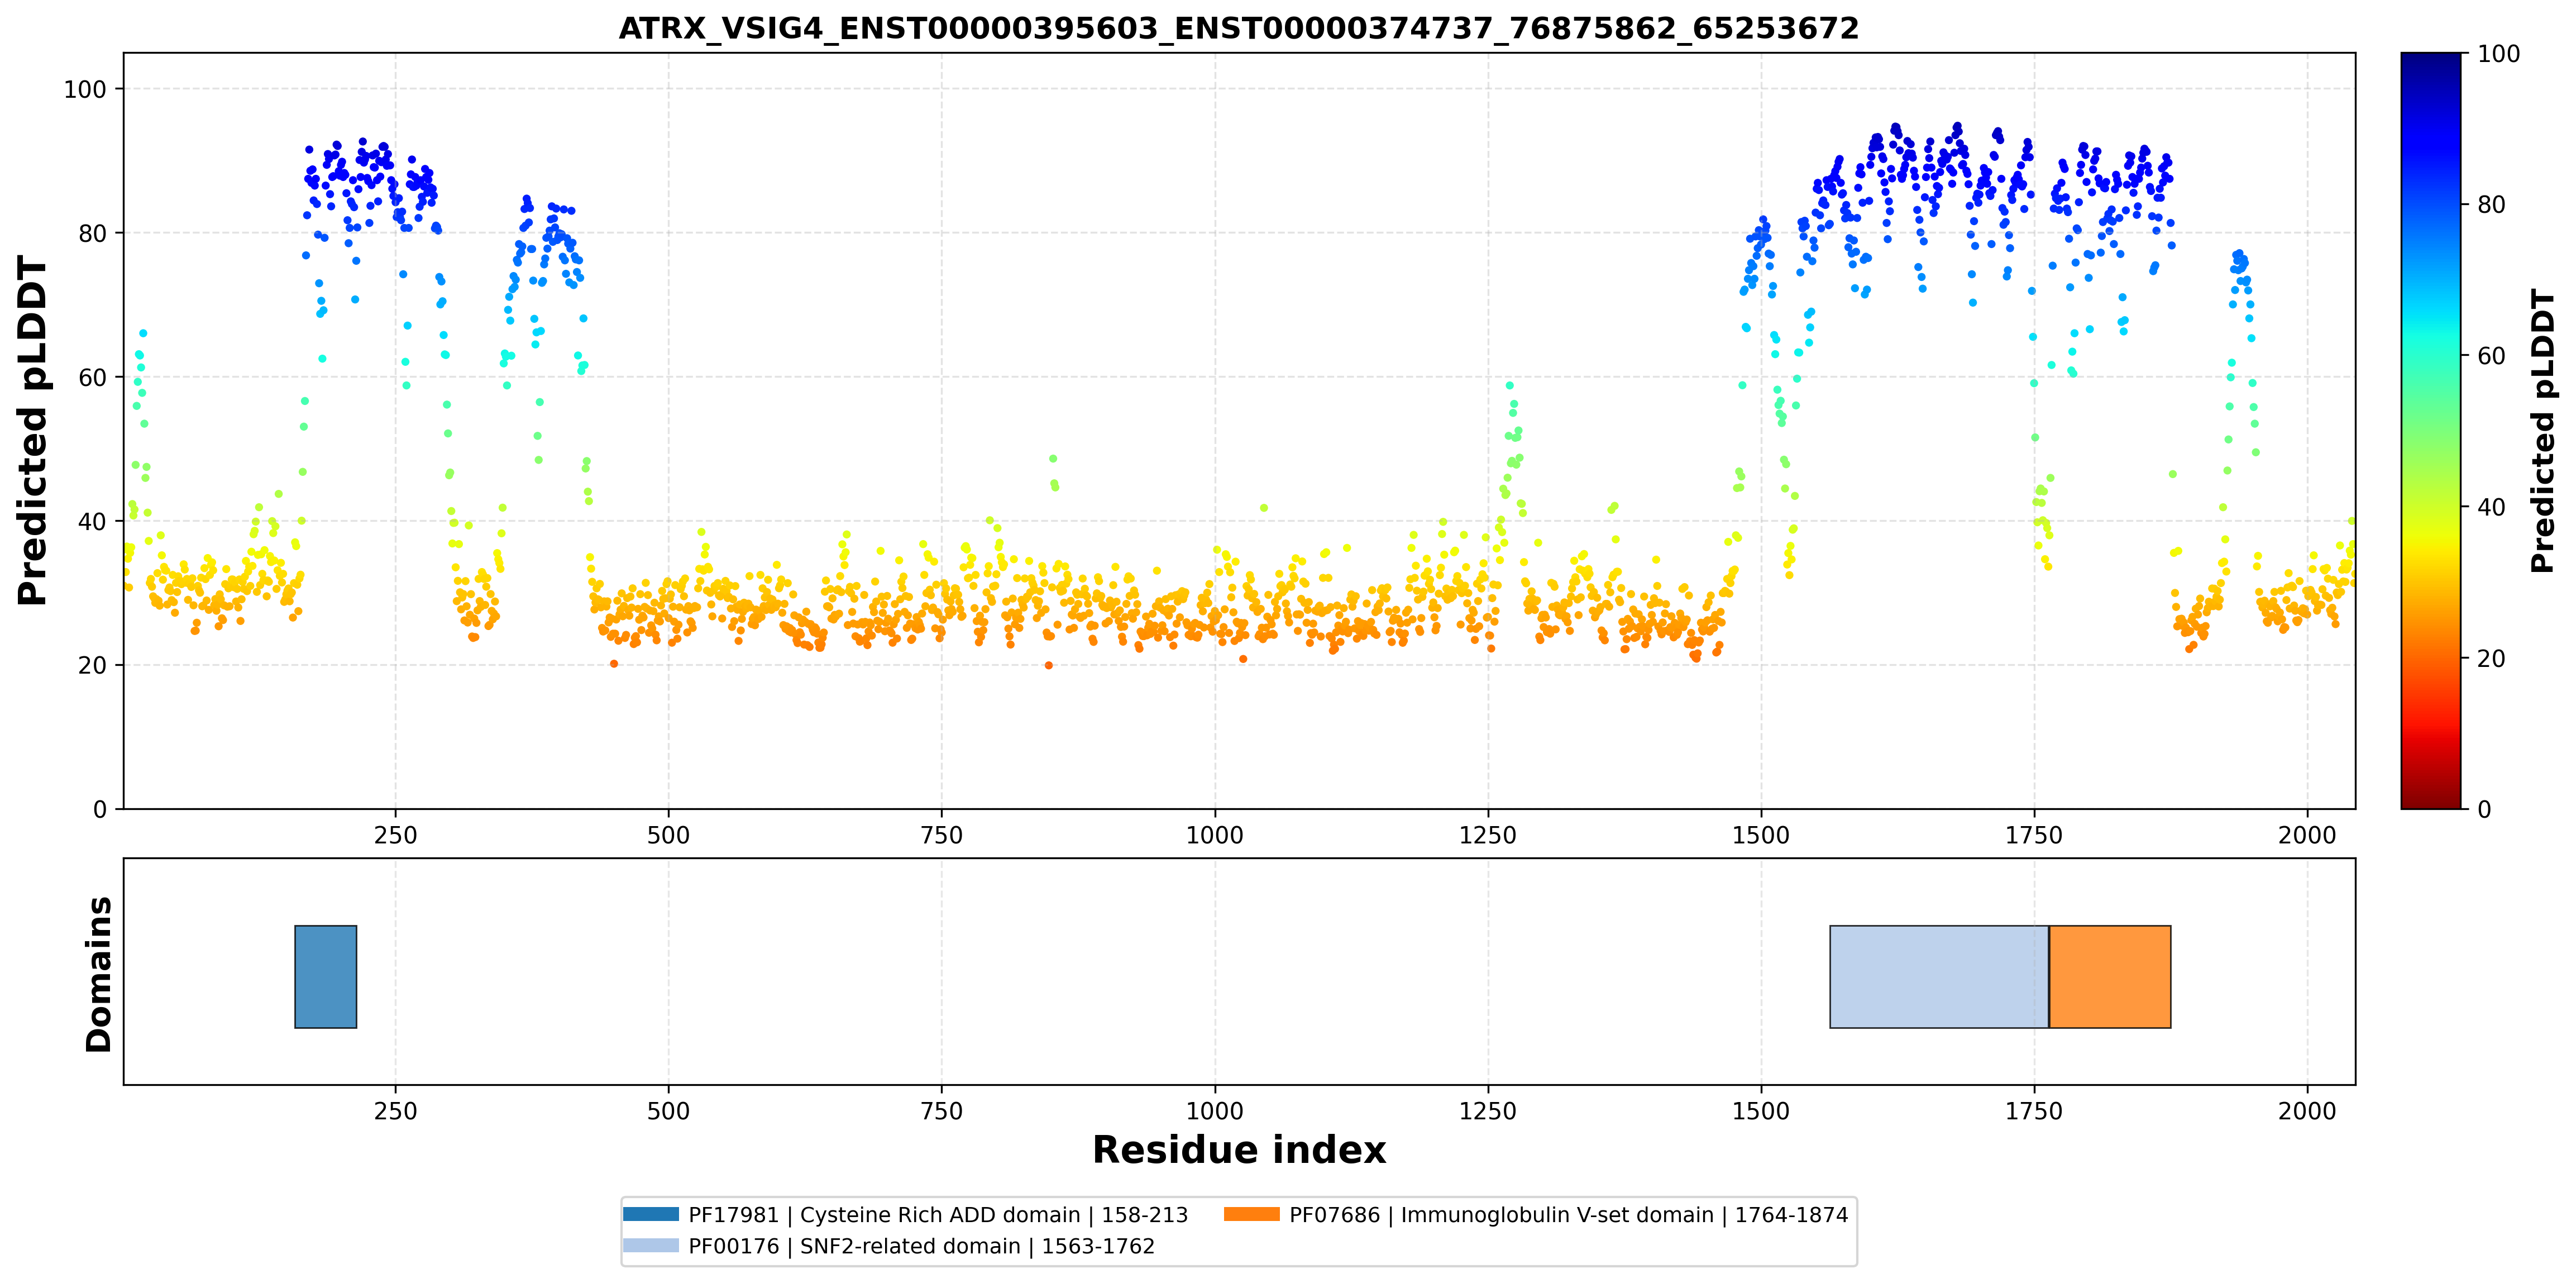The image size is (2576, 1283).
Task: Click the orange PF07686 legend swatch
Action: coord(1251,1214)
